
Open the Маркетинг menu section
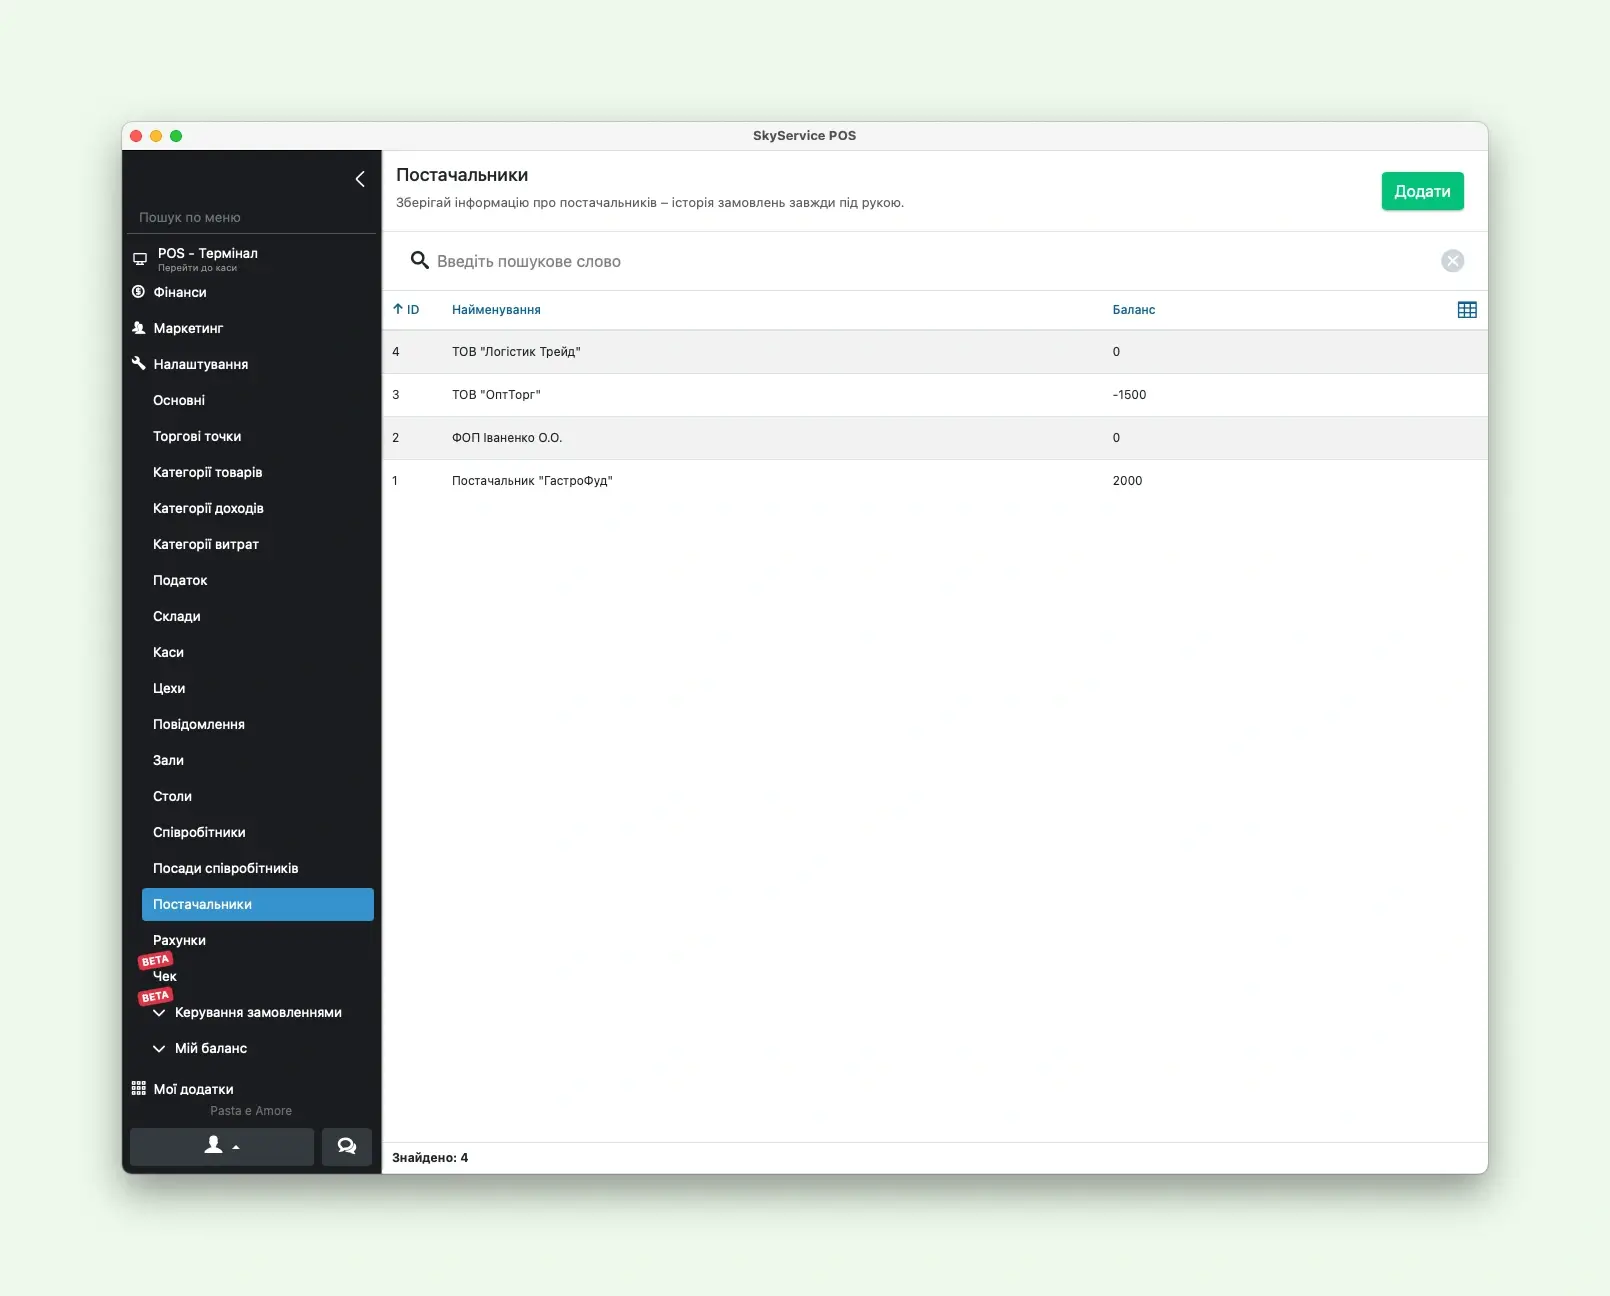[x=188, y=328]
